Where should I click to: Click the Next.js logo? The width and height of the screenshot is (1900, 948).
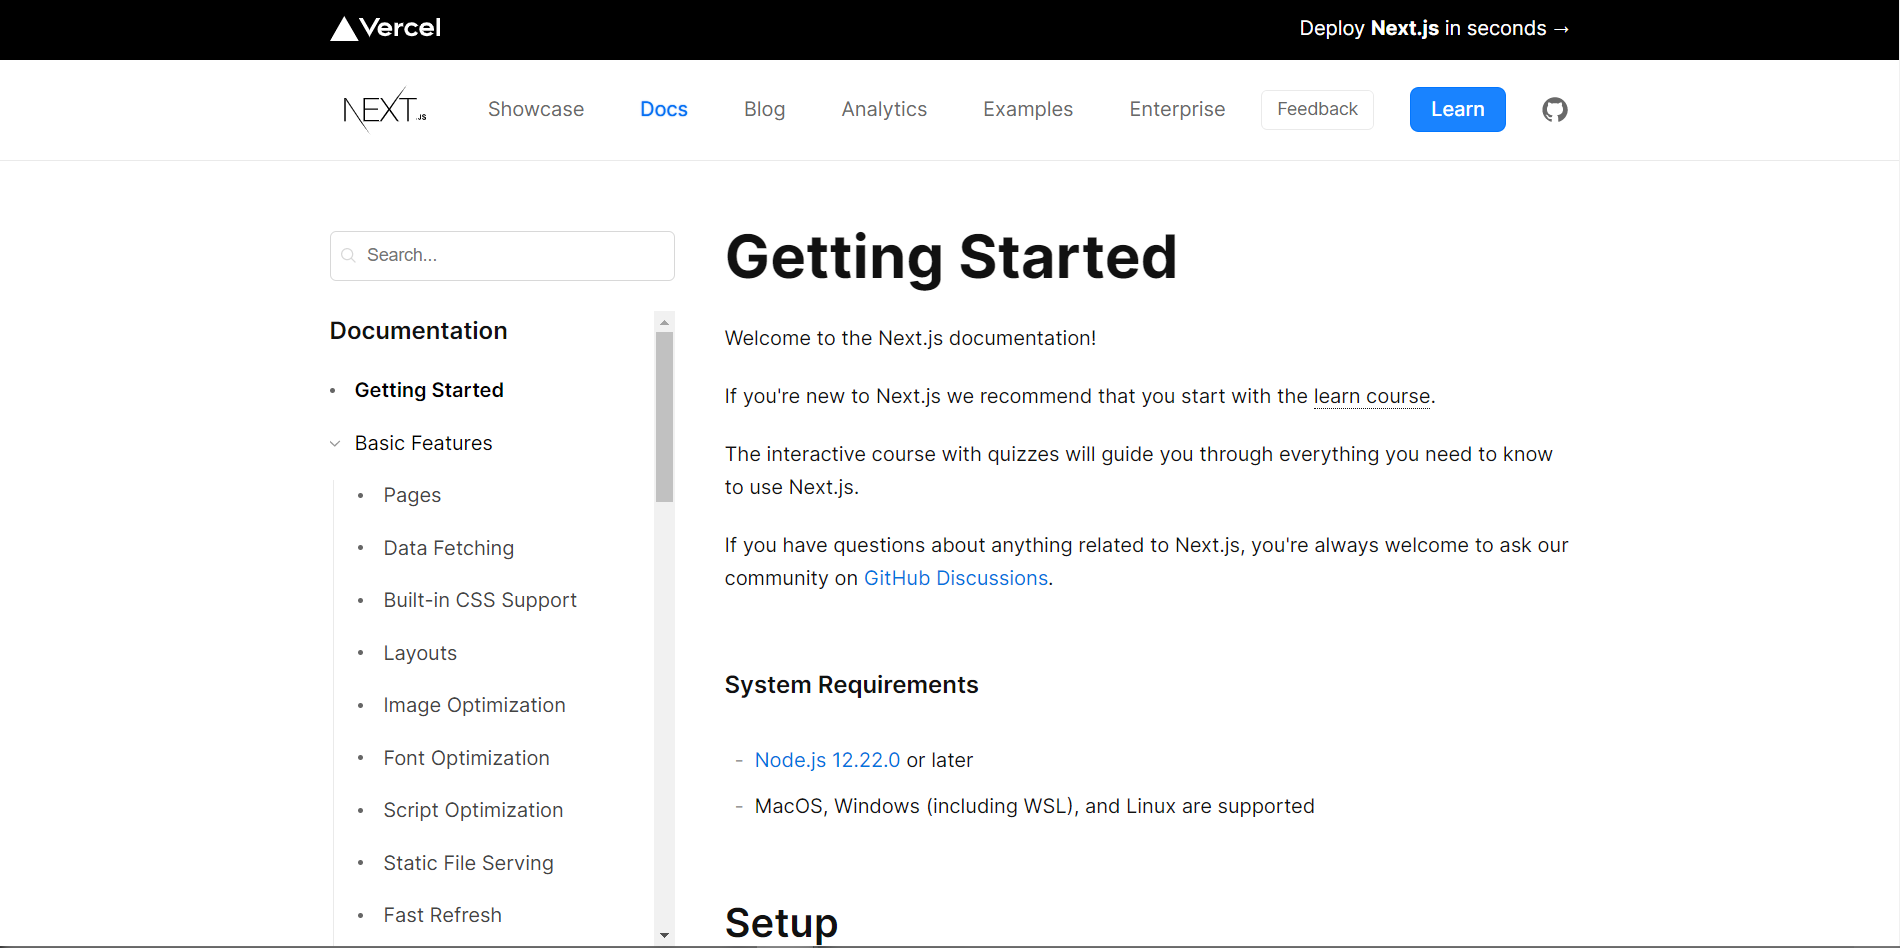click(x=385, y=109)
